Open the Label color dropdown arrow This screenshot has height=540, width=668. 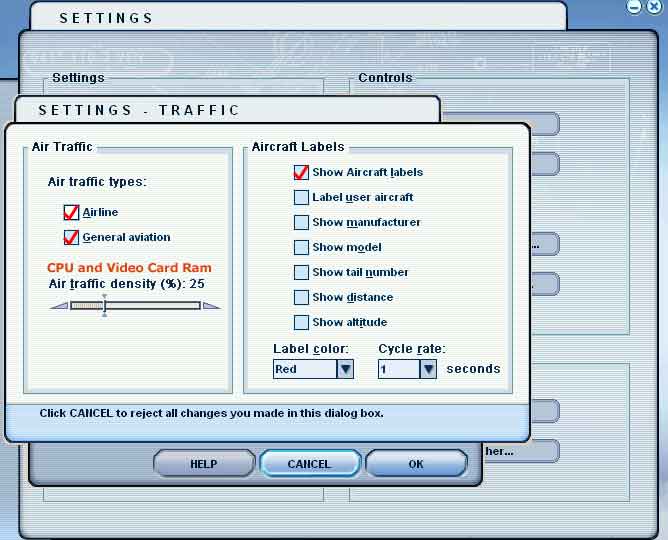point(345,369)
